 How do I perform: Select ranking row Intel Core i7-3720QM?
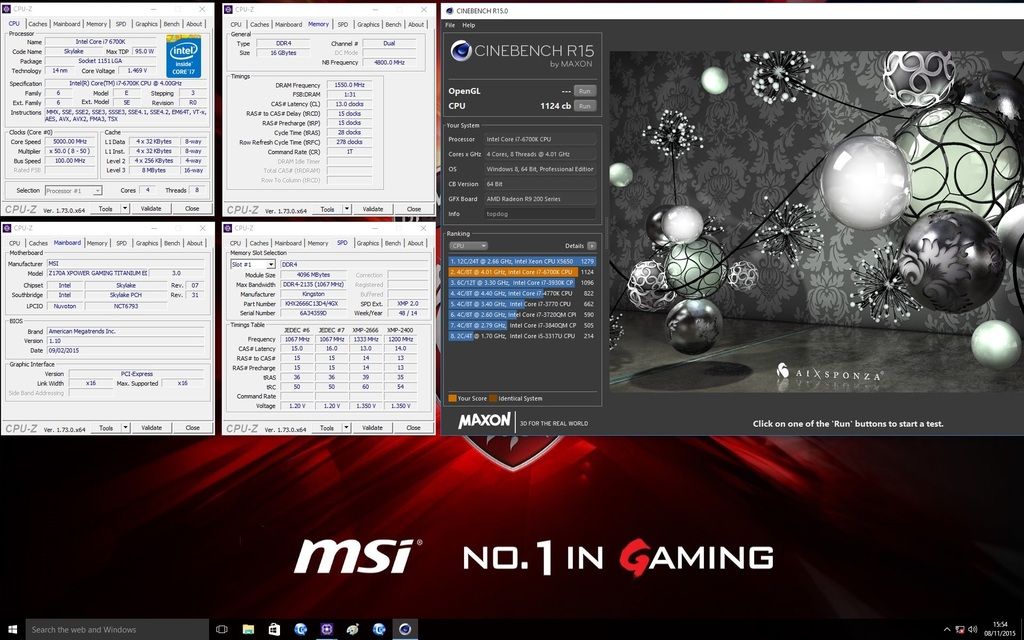point(522,314)
